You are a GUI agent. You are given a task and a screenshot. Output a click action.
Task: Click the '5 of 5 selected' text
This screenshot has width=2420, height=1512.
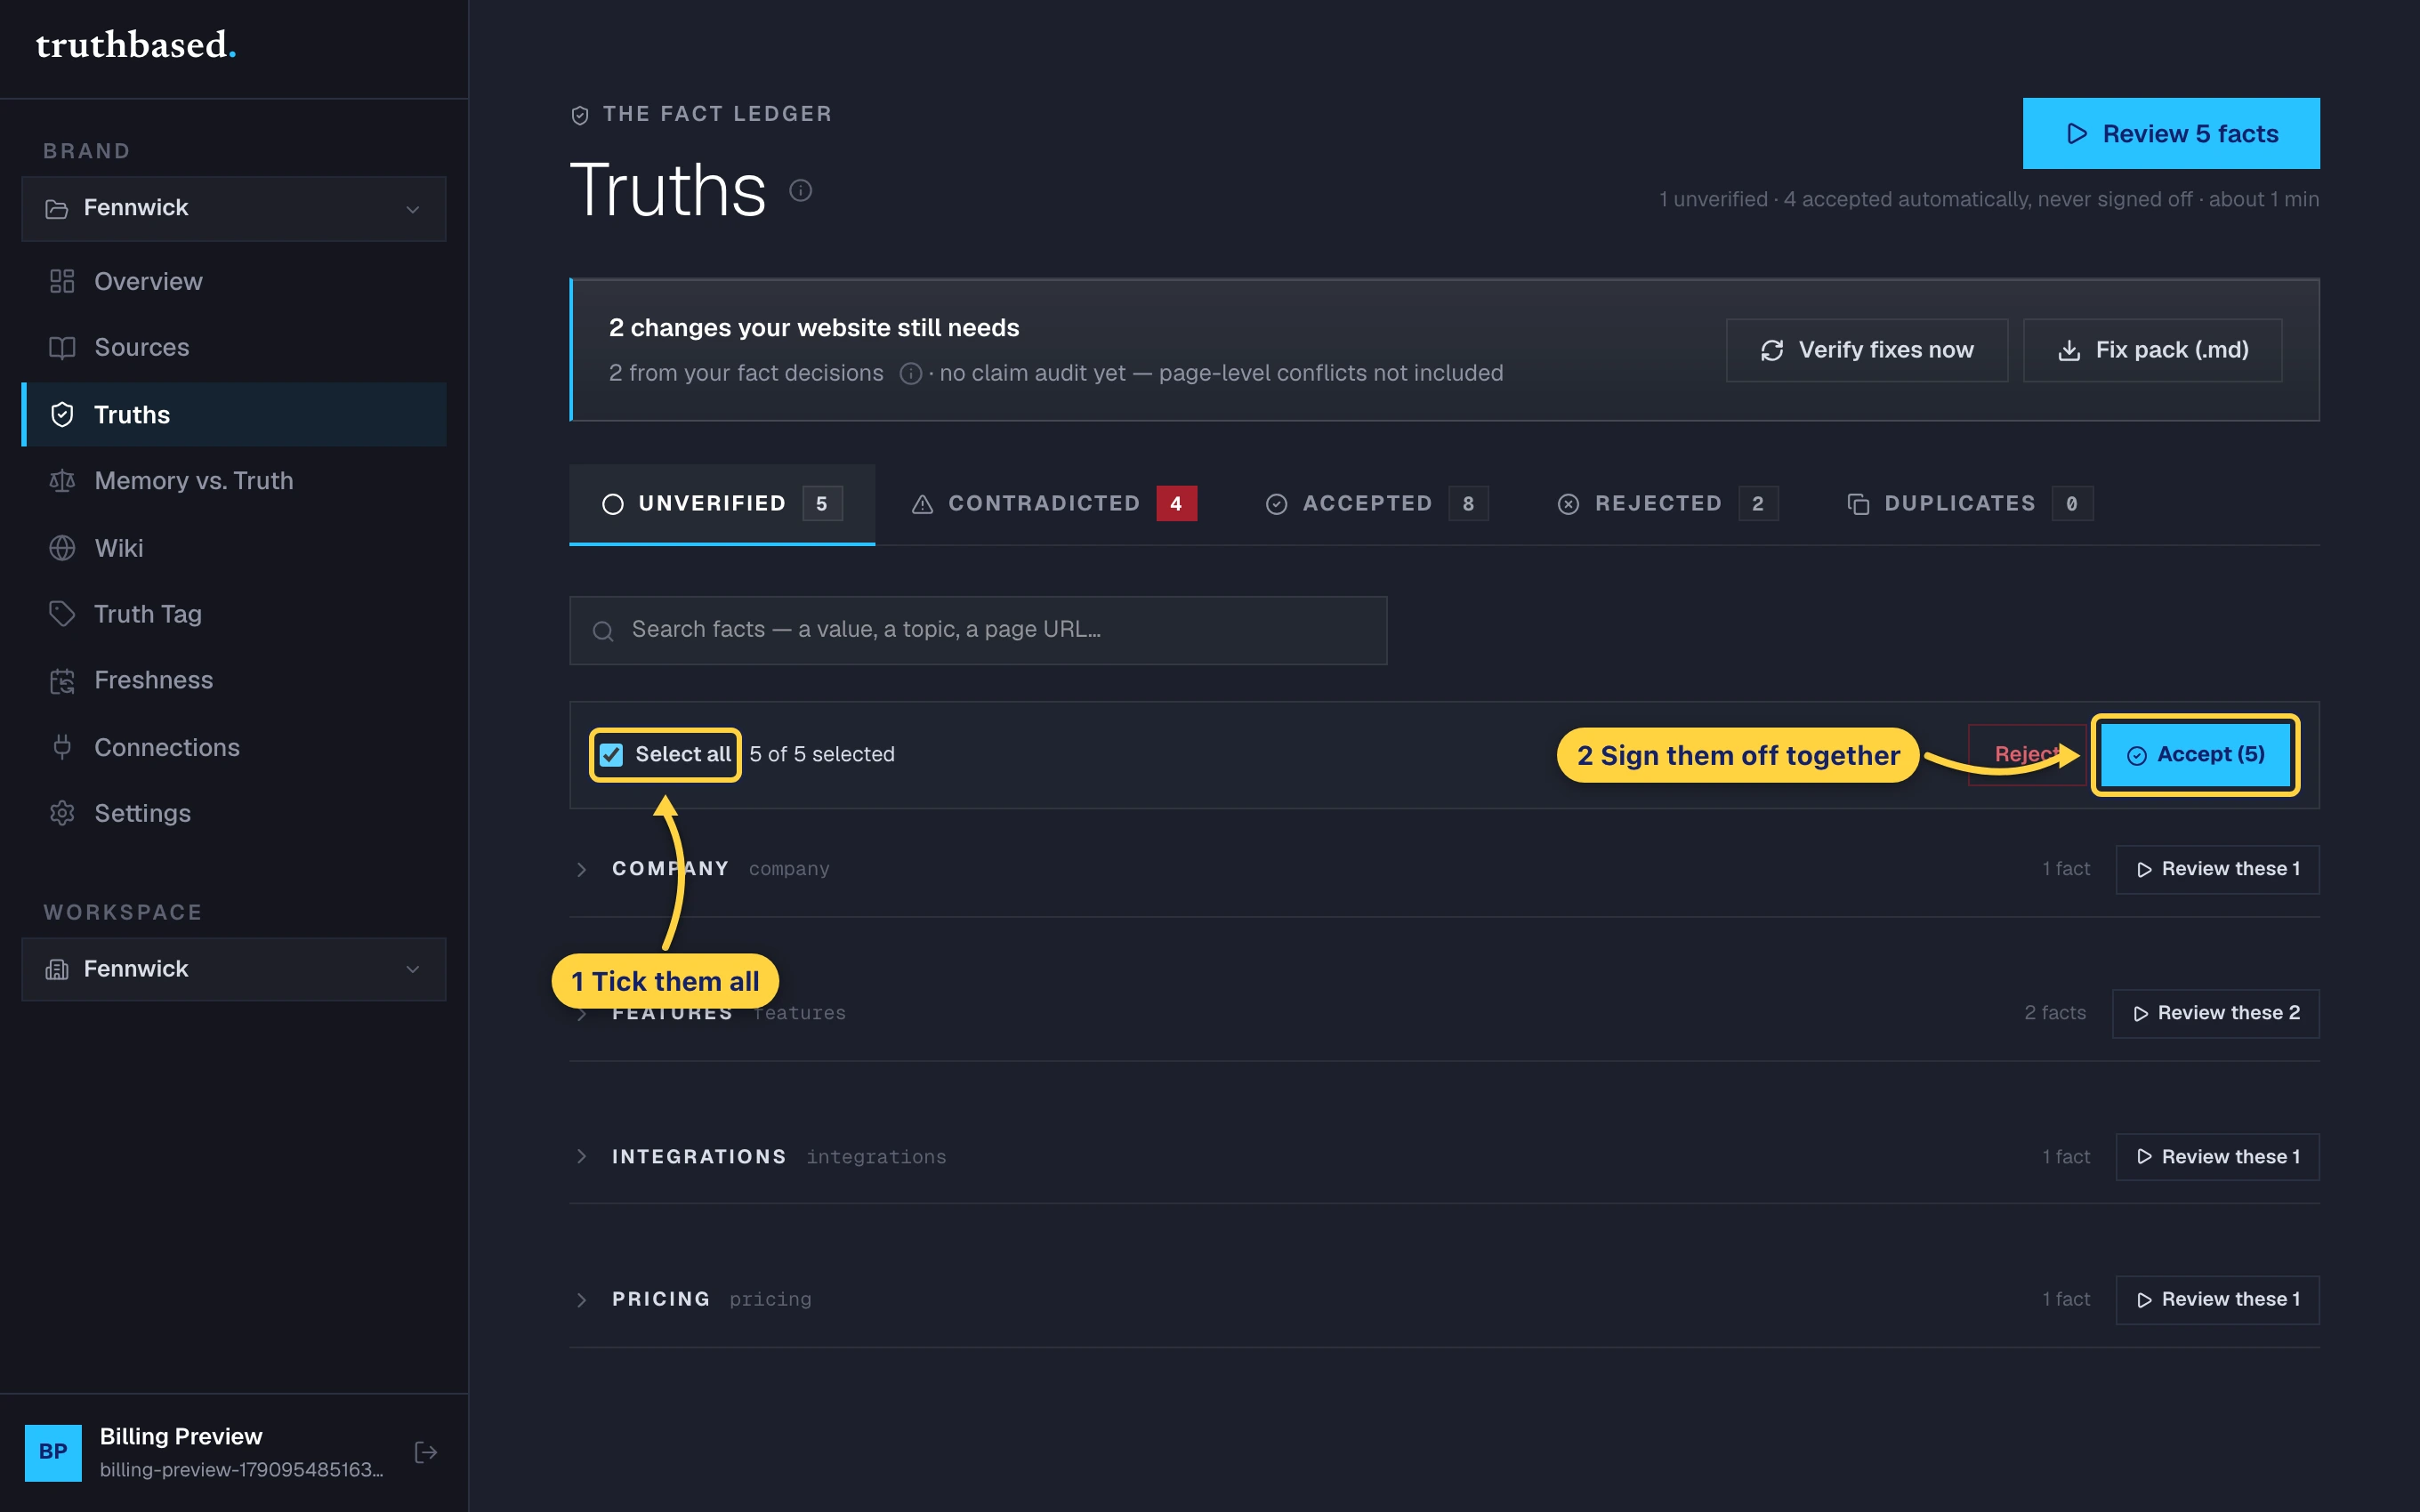click(822, 754)
